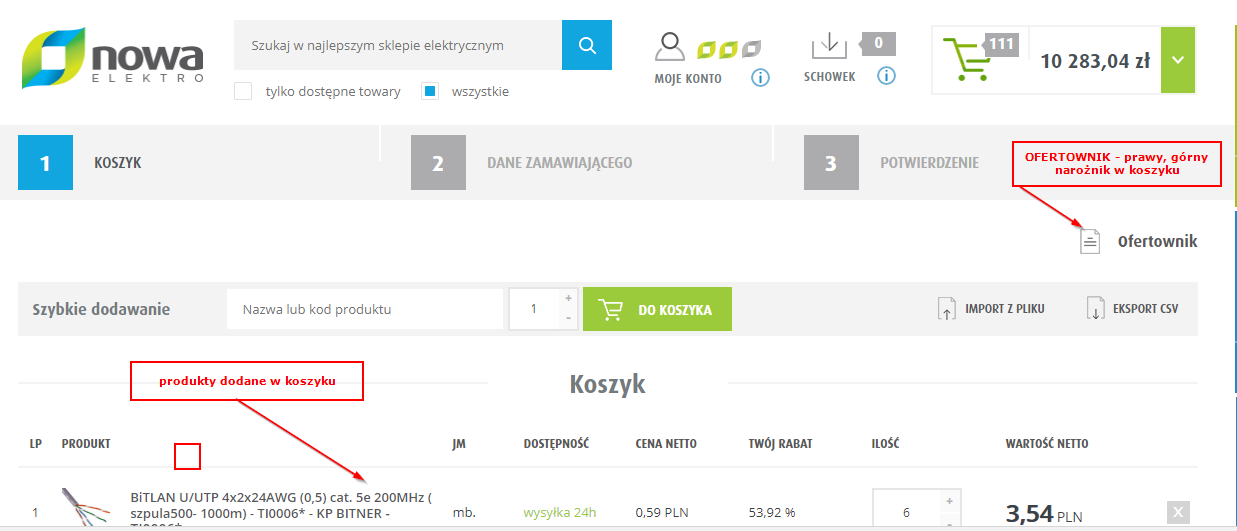Click the 0,59 PLN net price
The image size is (1237, 531).
pos(662,513)
